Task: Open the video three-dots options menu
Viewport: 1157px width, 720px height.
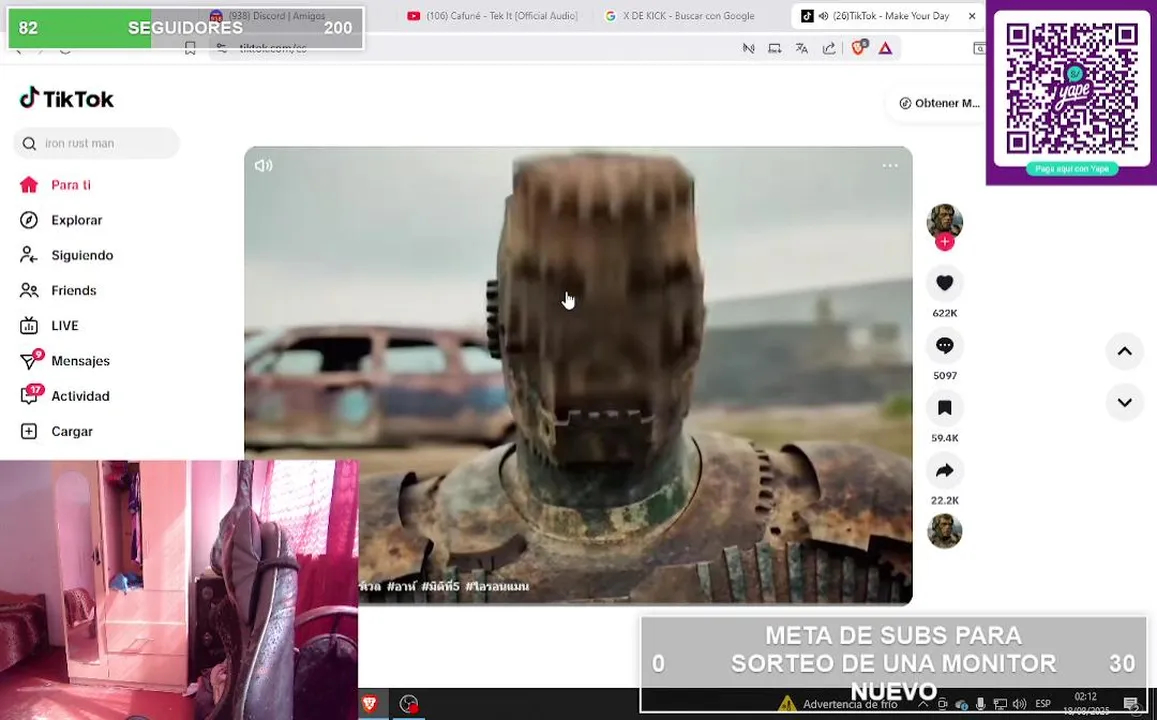Action: (890, 165)
